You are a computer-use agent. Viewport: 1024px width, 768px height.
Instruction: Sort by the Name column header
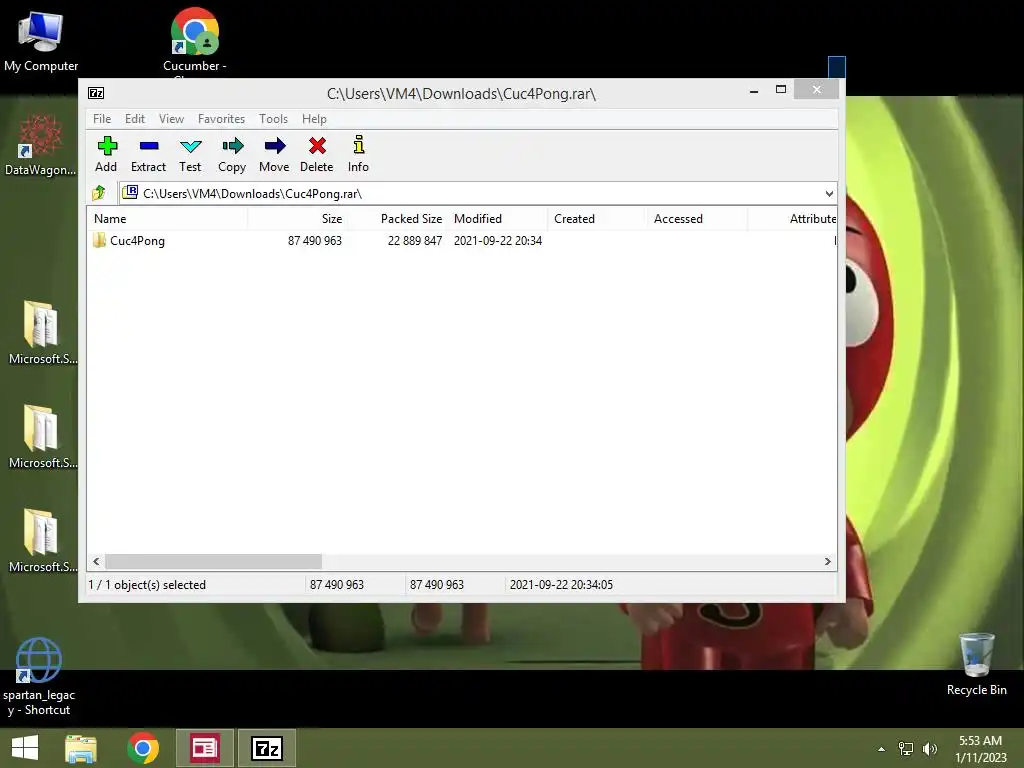tap(167, 219)
